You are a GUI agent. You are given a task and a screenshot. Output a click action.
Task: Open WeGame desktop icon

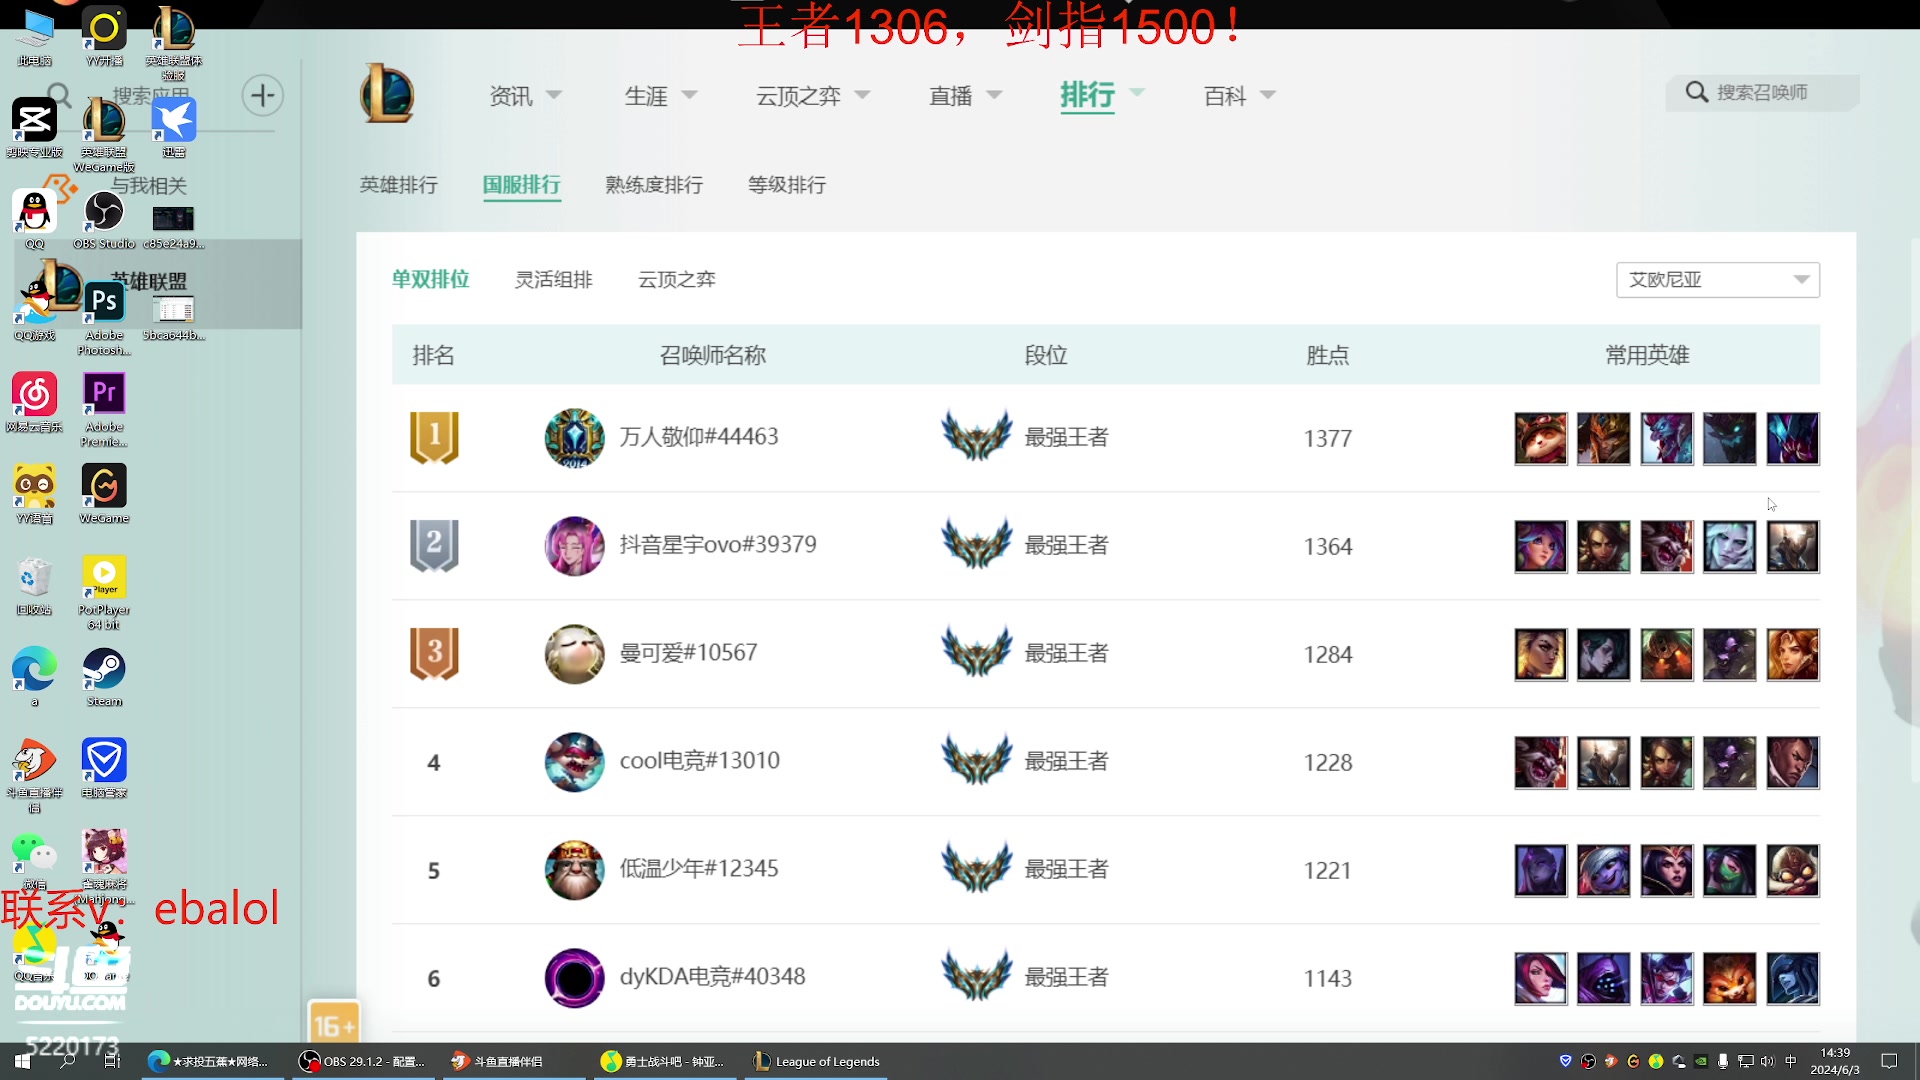[104, 494]
